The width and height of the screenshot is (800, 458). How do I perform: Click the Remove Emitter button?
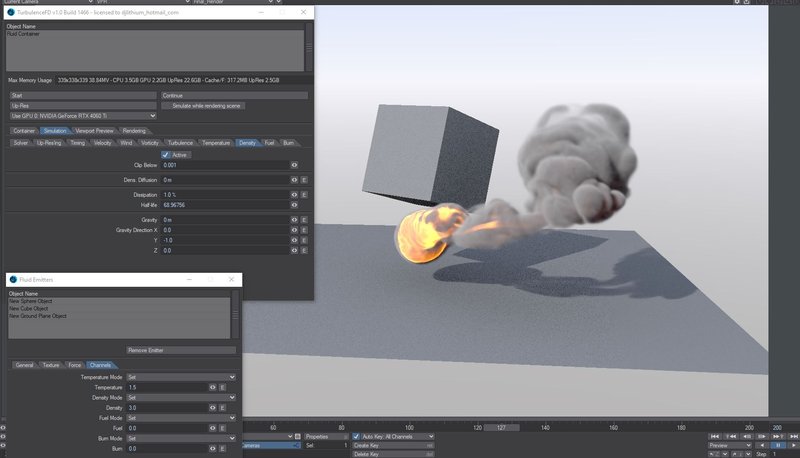coord(181,350)
